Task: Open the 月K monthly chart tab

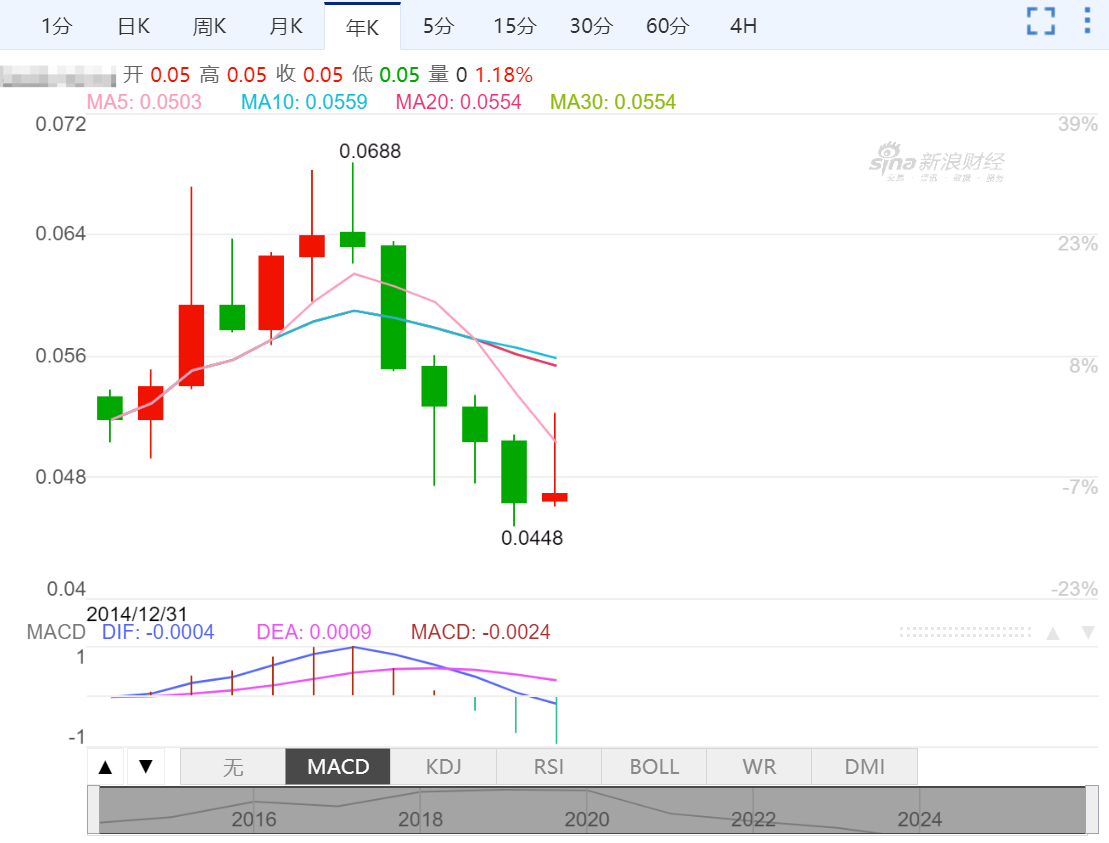Action: (x=286, y=27)
